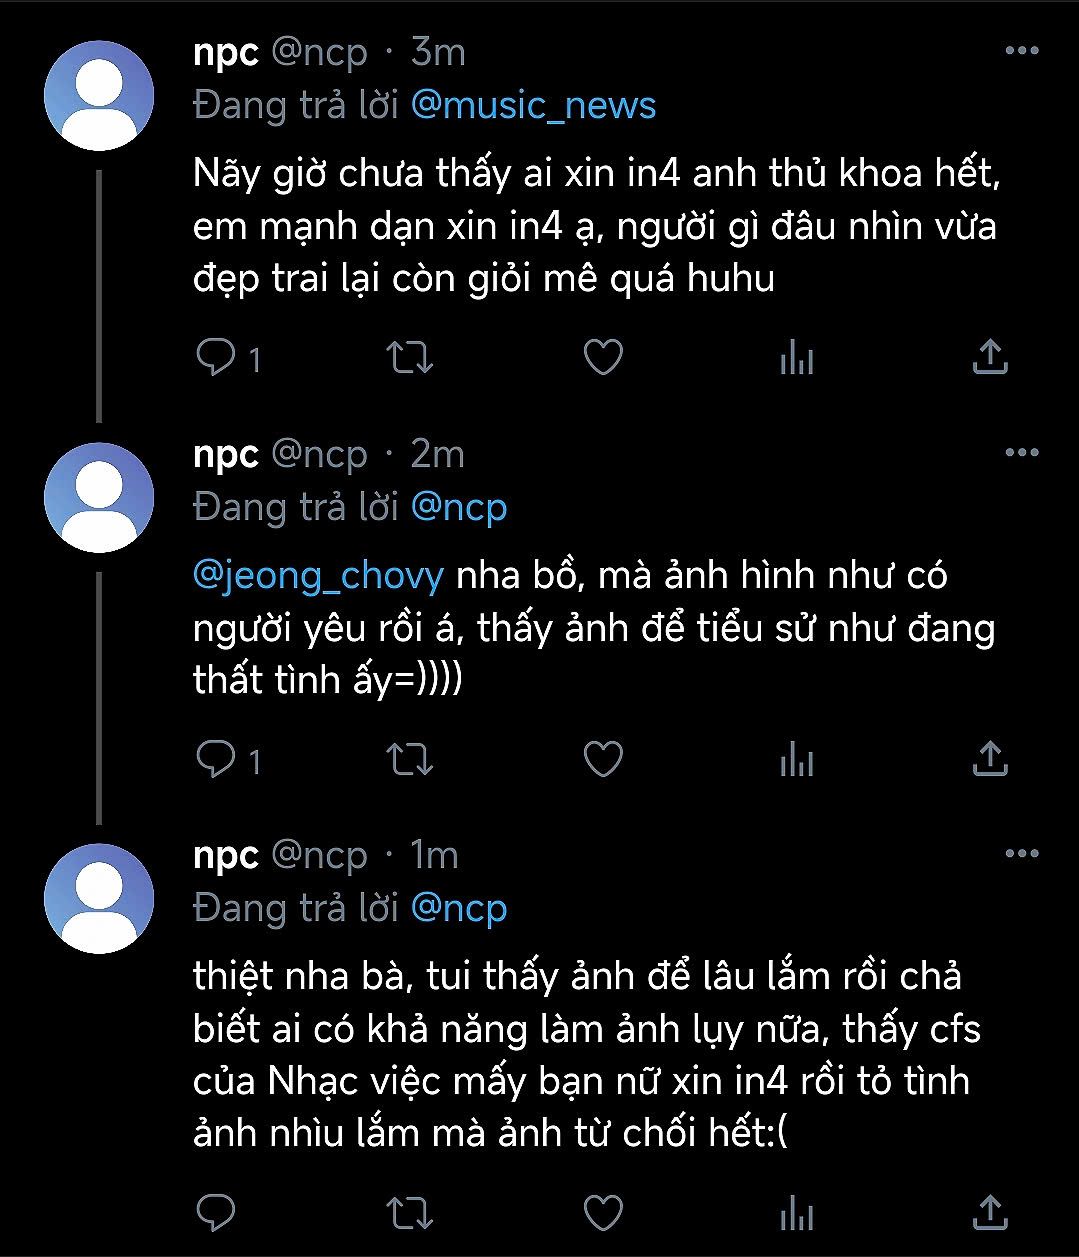
Task: Share the last tweet posted 1m ago
Action: [990, 1211]
